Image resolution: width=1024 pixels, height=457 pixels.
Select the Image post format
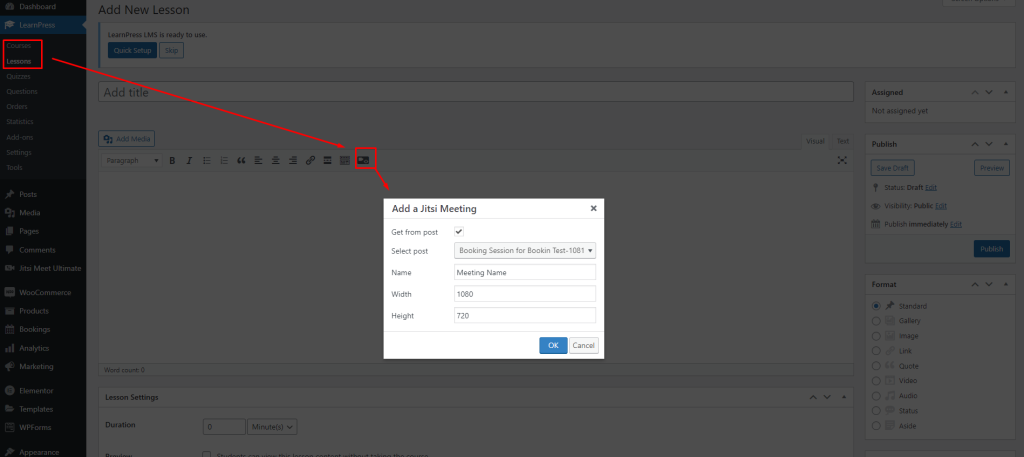(876, 336)
